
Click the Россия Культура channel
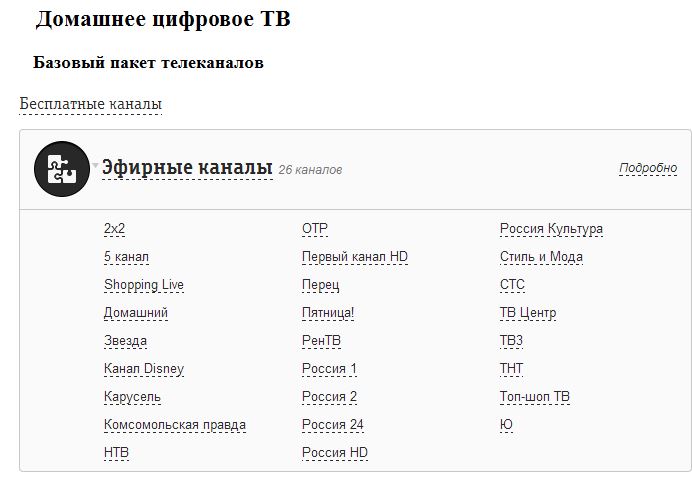(551, 229)
